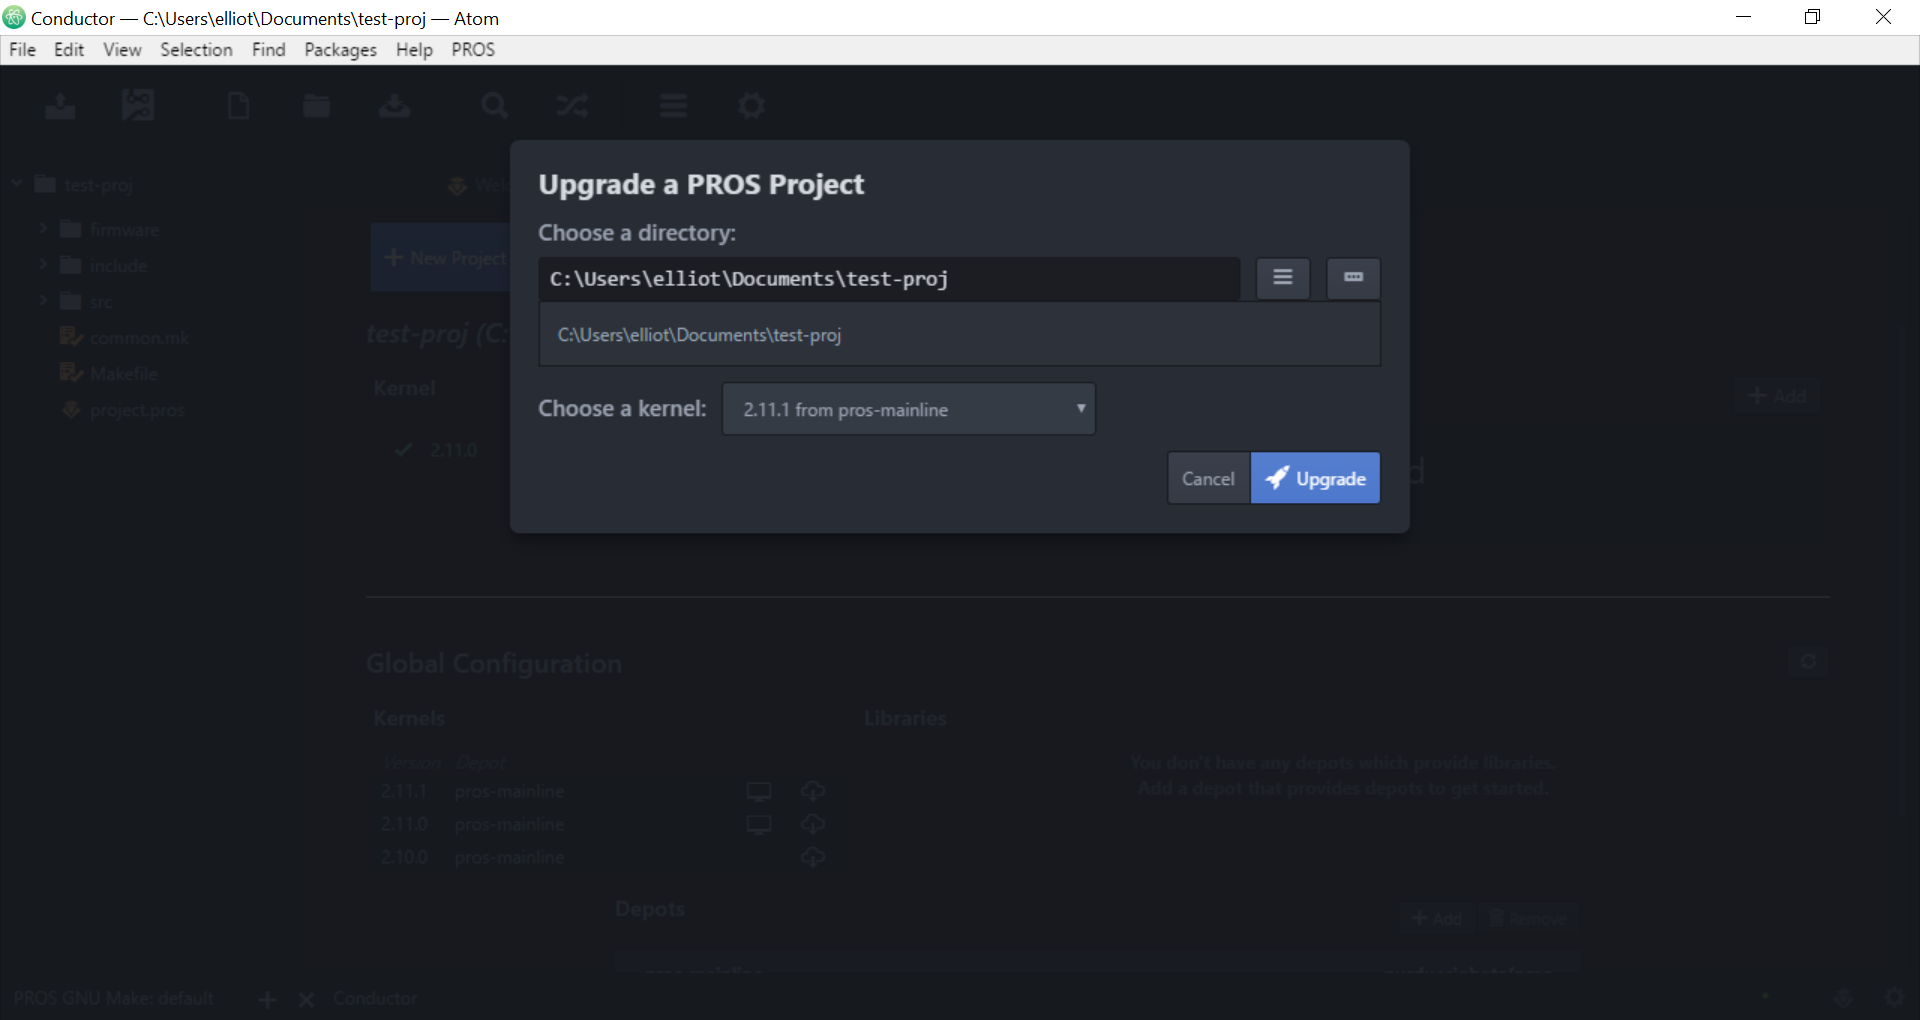Image resolution: width=1920 pixels, height=1020 pixels.
Task: Click PROS logo icon in status bar
Action: [1843, 998]
